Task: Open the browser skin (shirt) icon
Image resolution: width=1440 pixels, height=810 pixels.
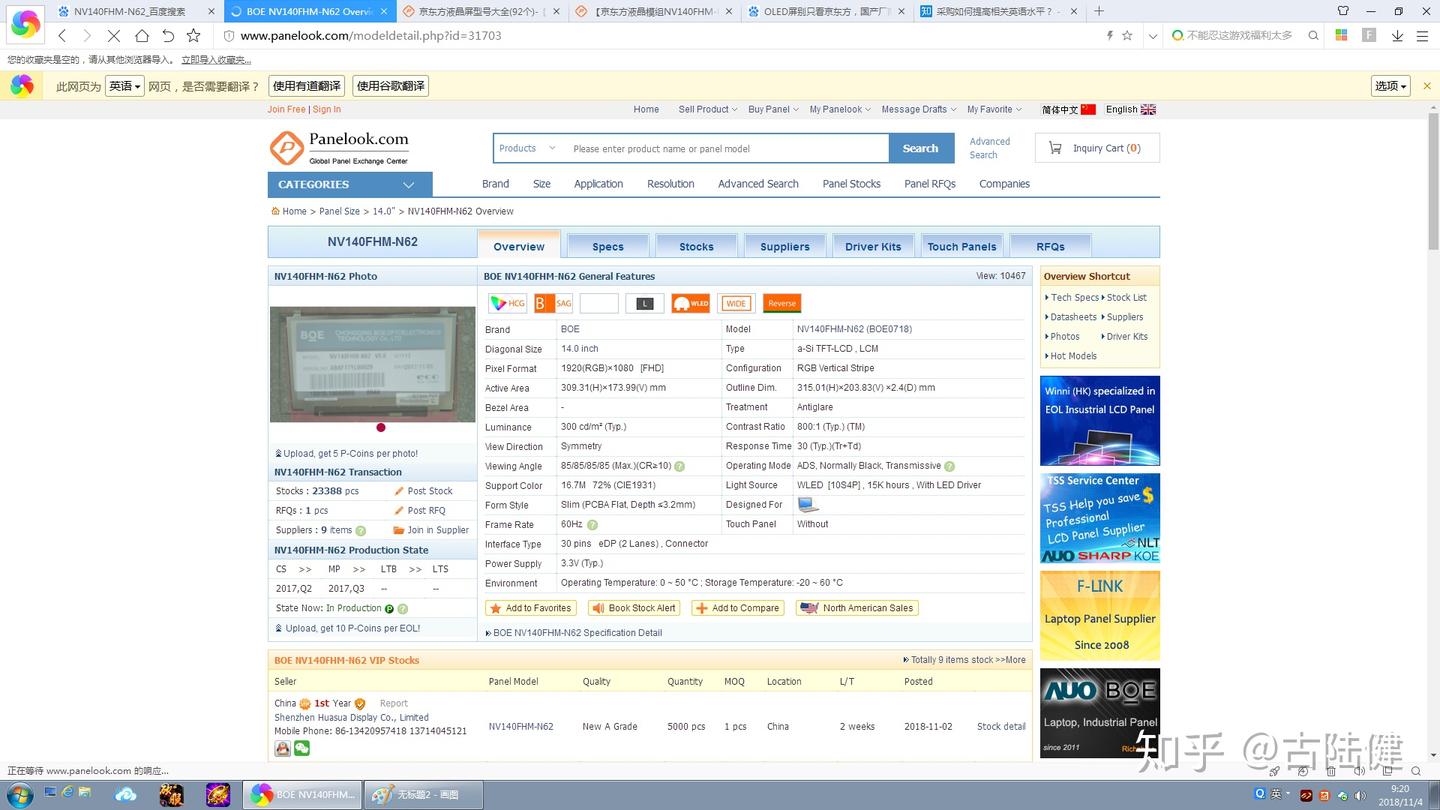Action: click(1343, 11)
